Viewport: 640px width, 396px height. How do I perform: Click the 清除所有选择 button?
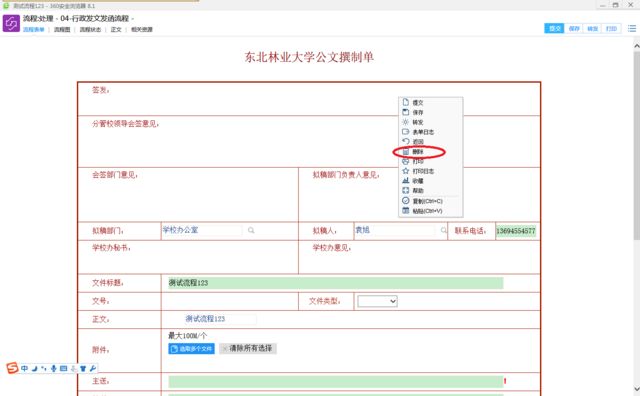click(248, 348)
